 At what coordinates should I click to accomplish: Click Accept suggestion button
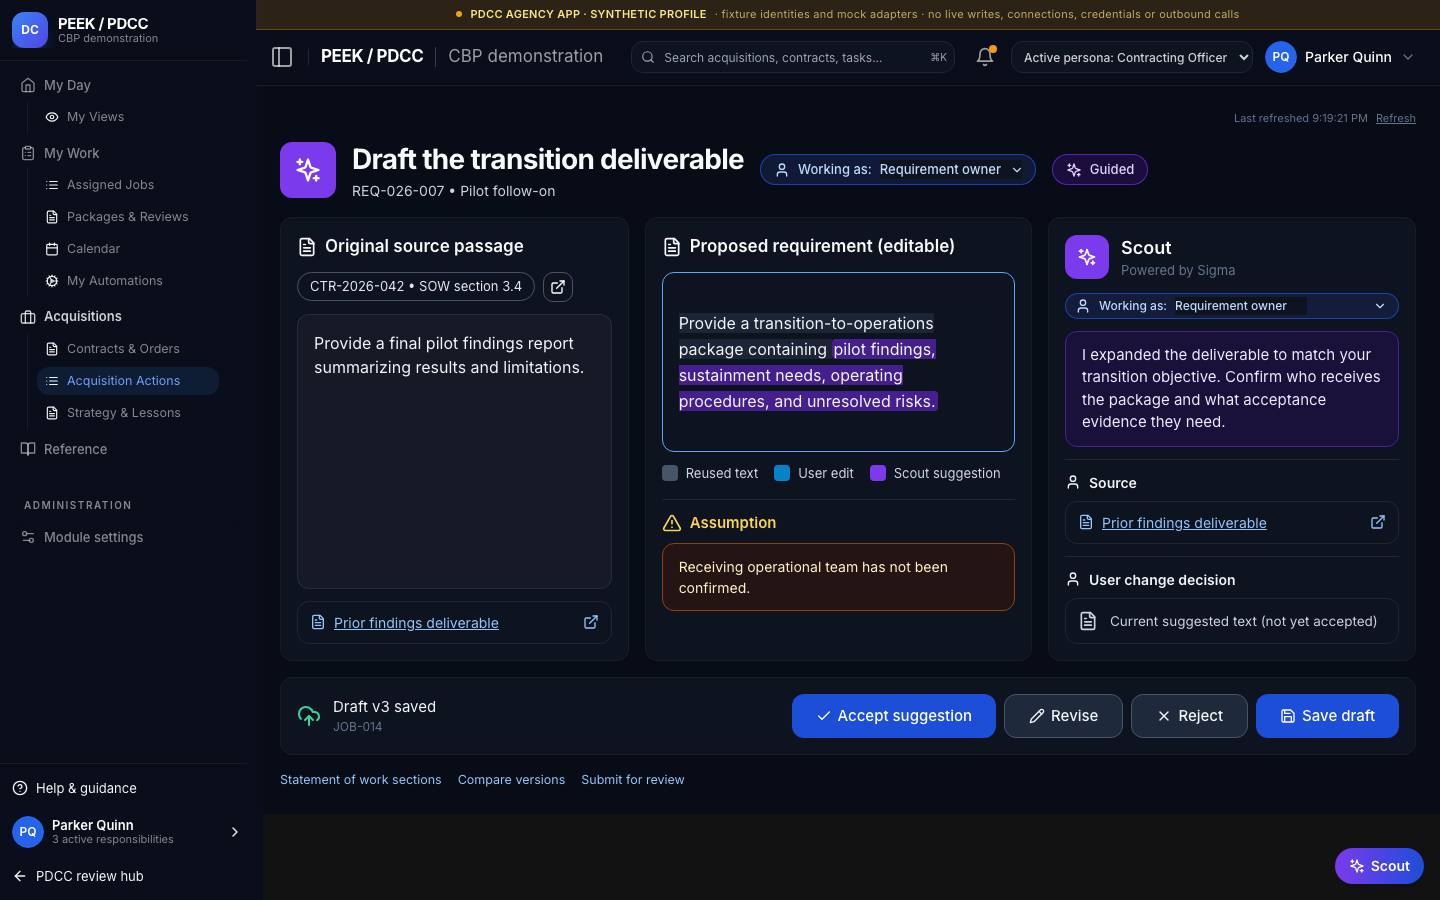point(894,716)
